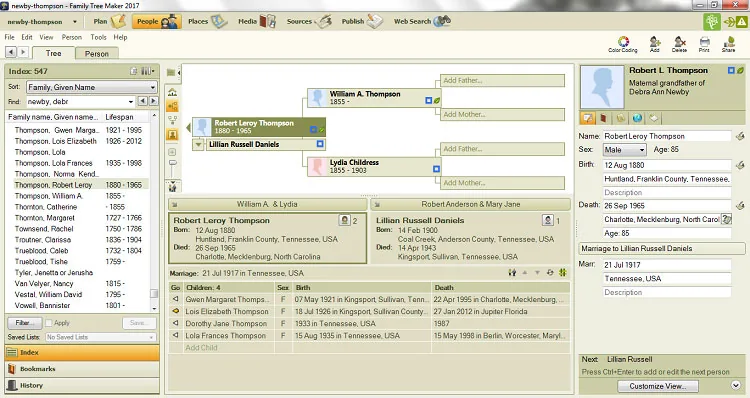750x398 pixels.
Task: Select the pedigree view icon
Action: point(173,106)
